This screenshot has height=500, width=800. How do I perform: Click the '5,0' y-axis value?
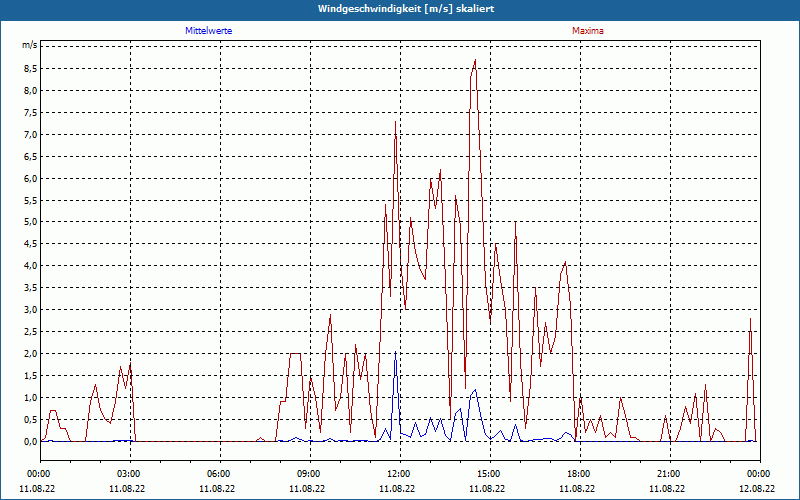30,222
